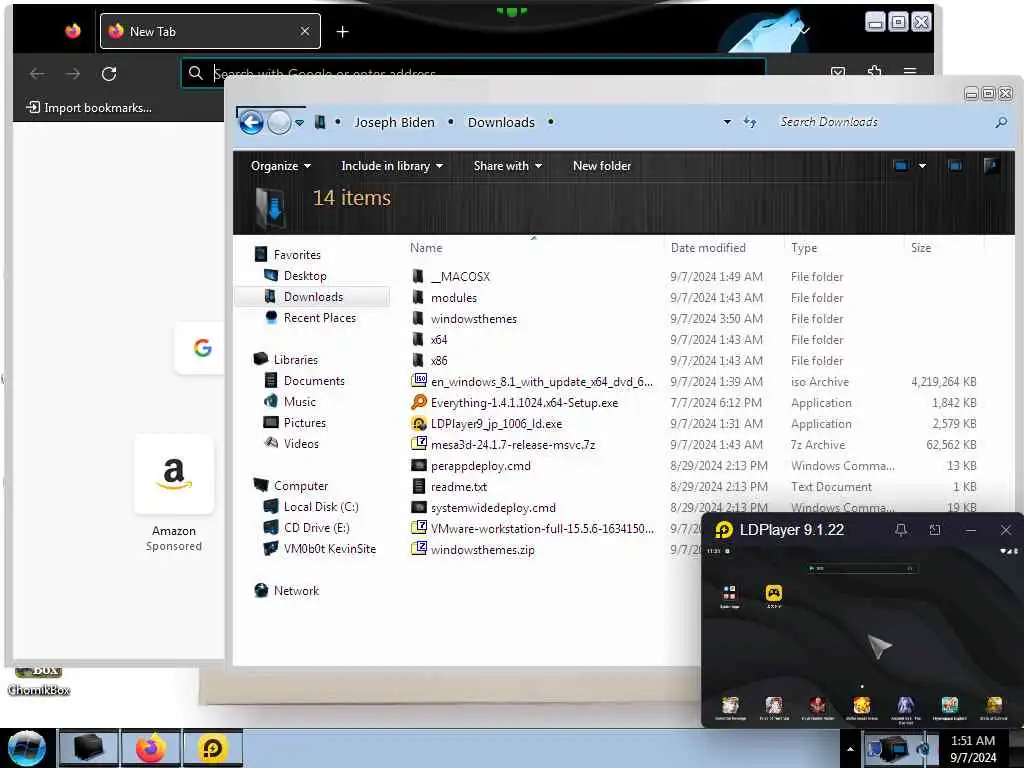The height and width of the screenshot is (768, 1024).
Task: Click Import bookmarks in Firefox toolbar
Action: pyautogui.click(x=89, y=108)
